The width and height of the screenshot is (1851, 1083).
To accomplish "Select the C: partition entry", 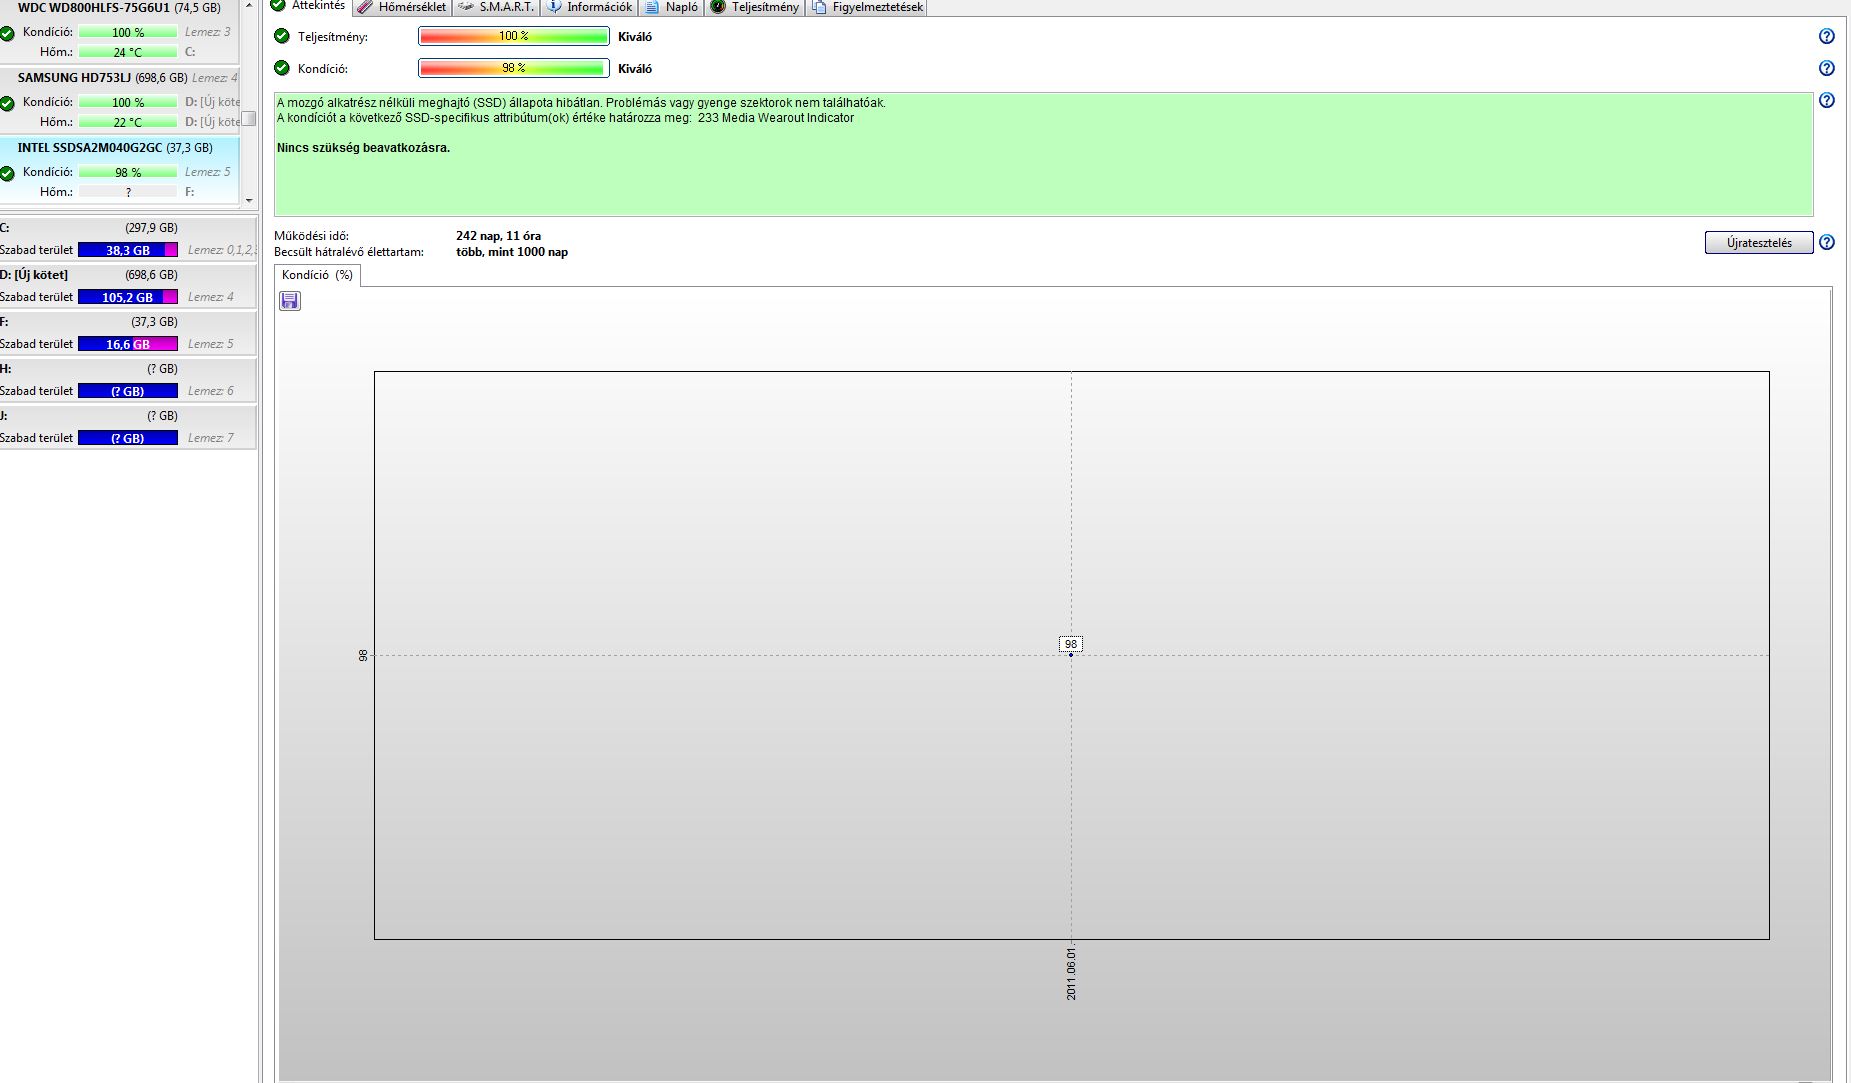I will click(x=128, y=238).
